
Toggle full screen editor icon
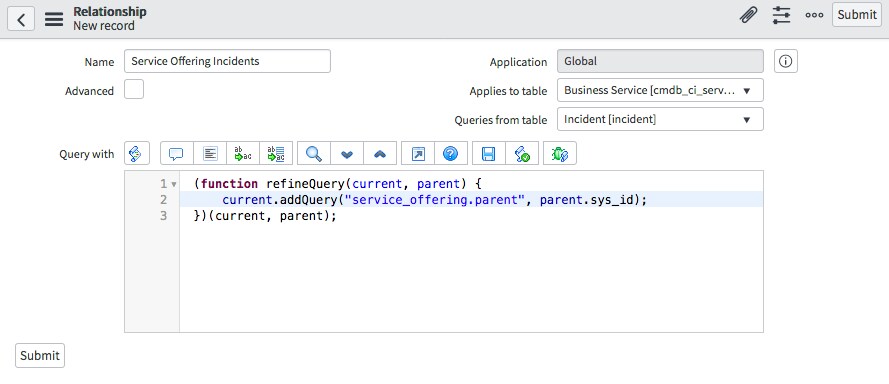click(418, 153)
